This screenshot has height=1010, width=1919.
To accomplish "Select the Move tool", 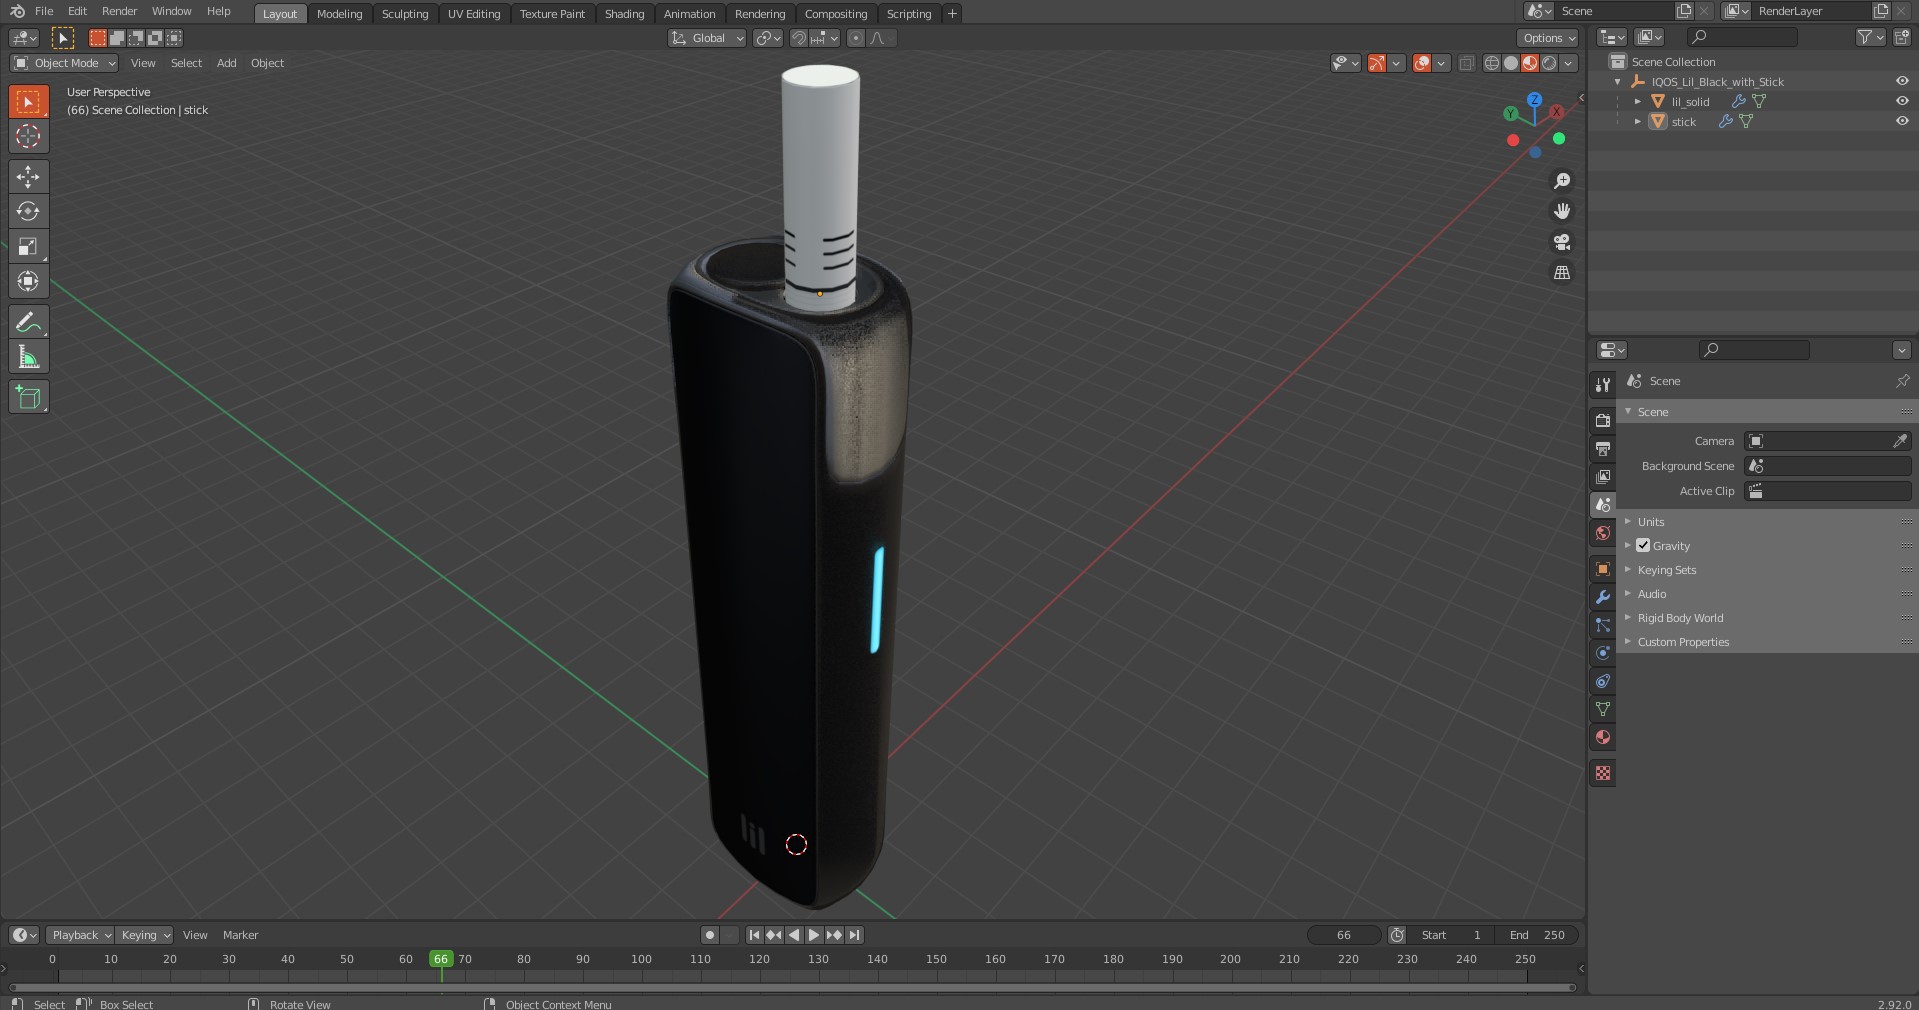I will click(x=28, y=177).
